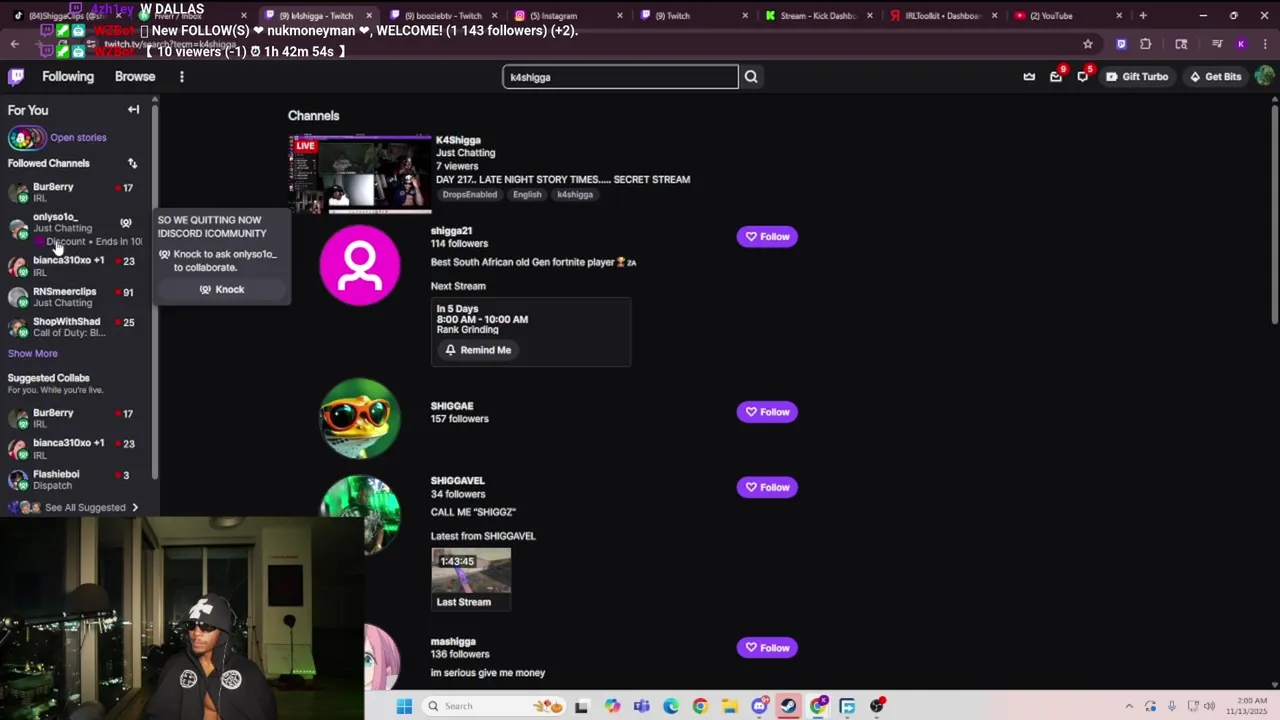
Task: Open OBS Studio from the taskbar
Action: 877,706
